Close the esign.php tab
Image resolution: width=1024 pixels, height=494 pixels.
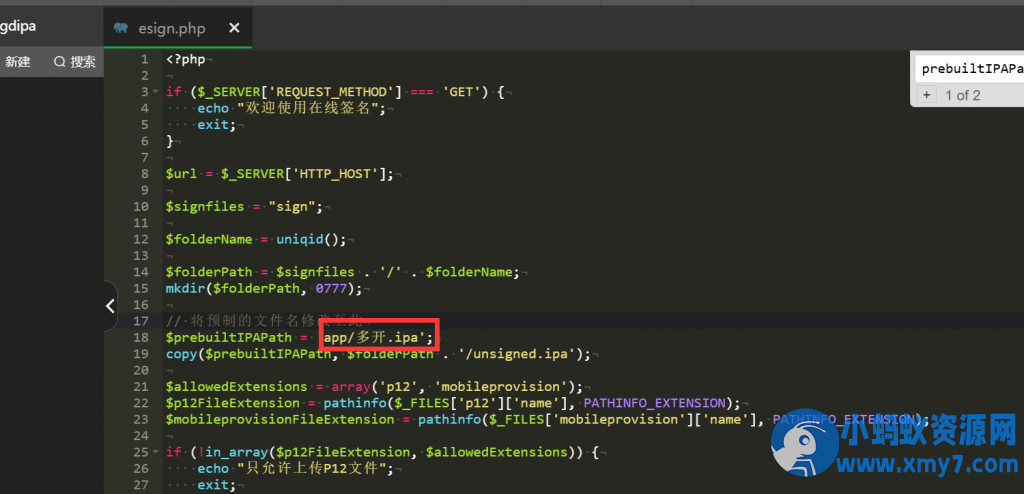(234, 28)
